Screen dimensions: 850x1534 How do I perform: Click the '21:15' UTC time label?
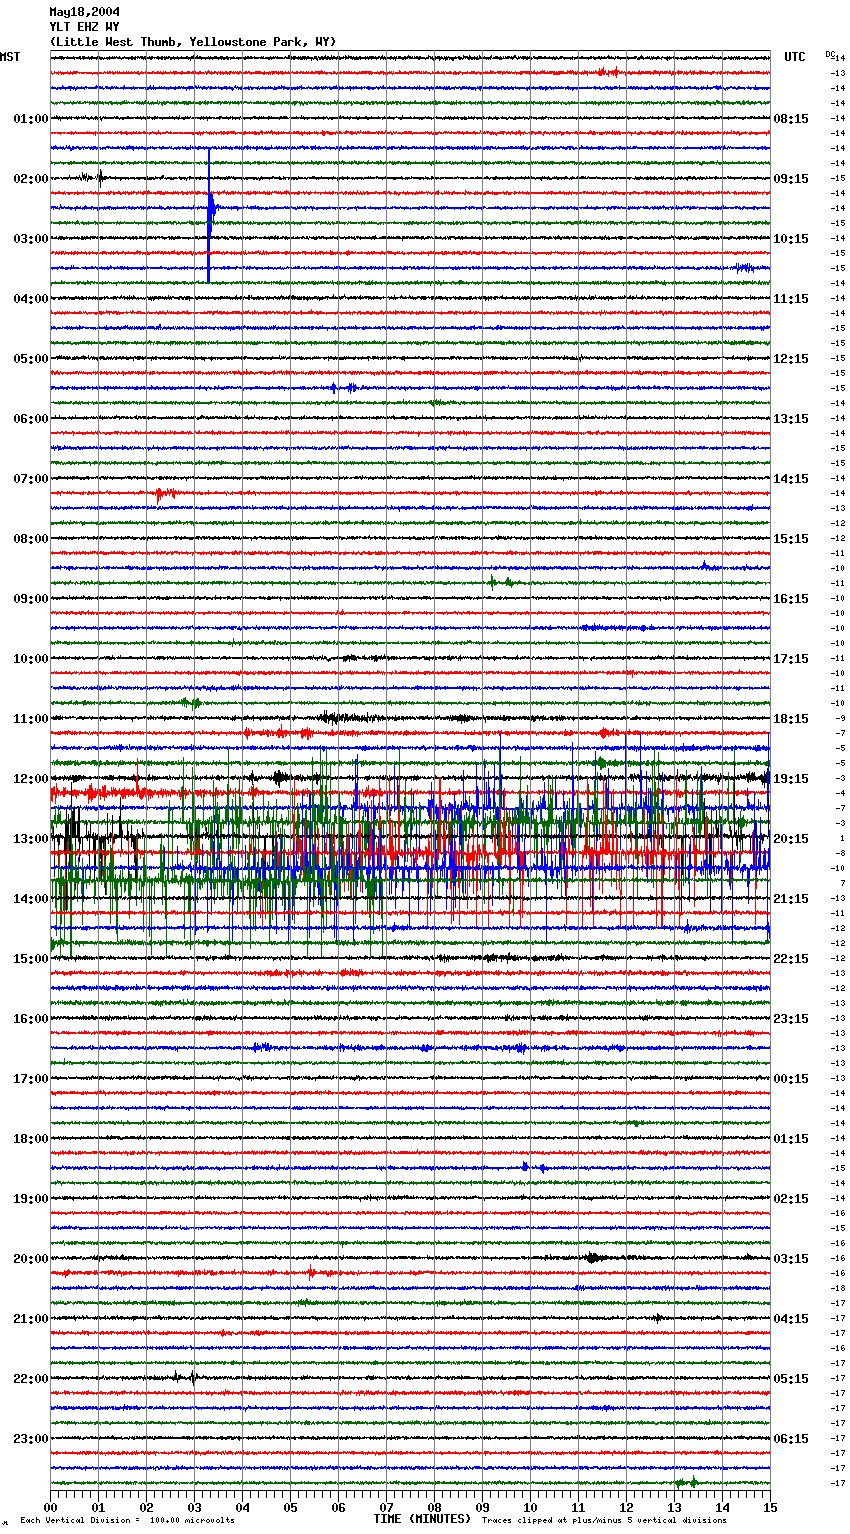[x=791, y=899]
